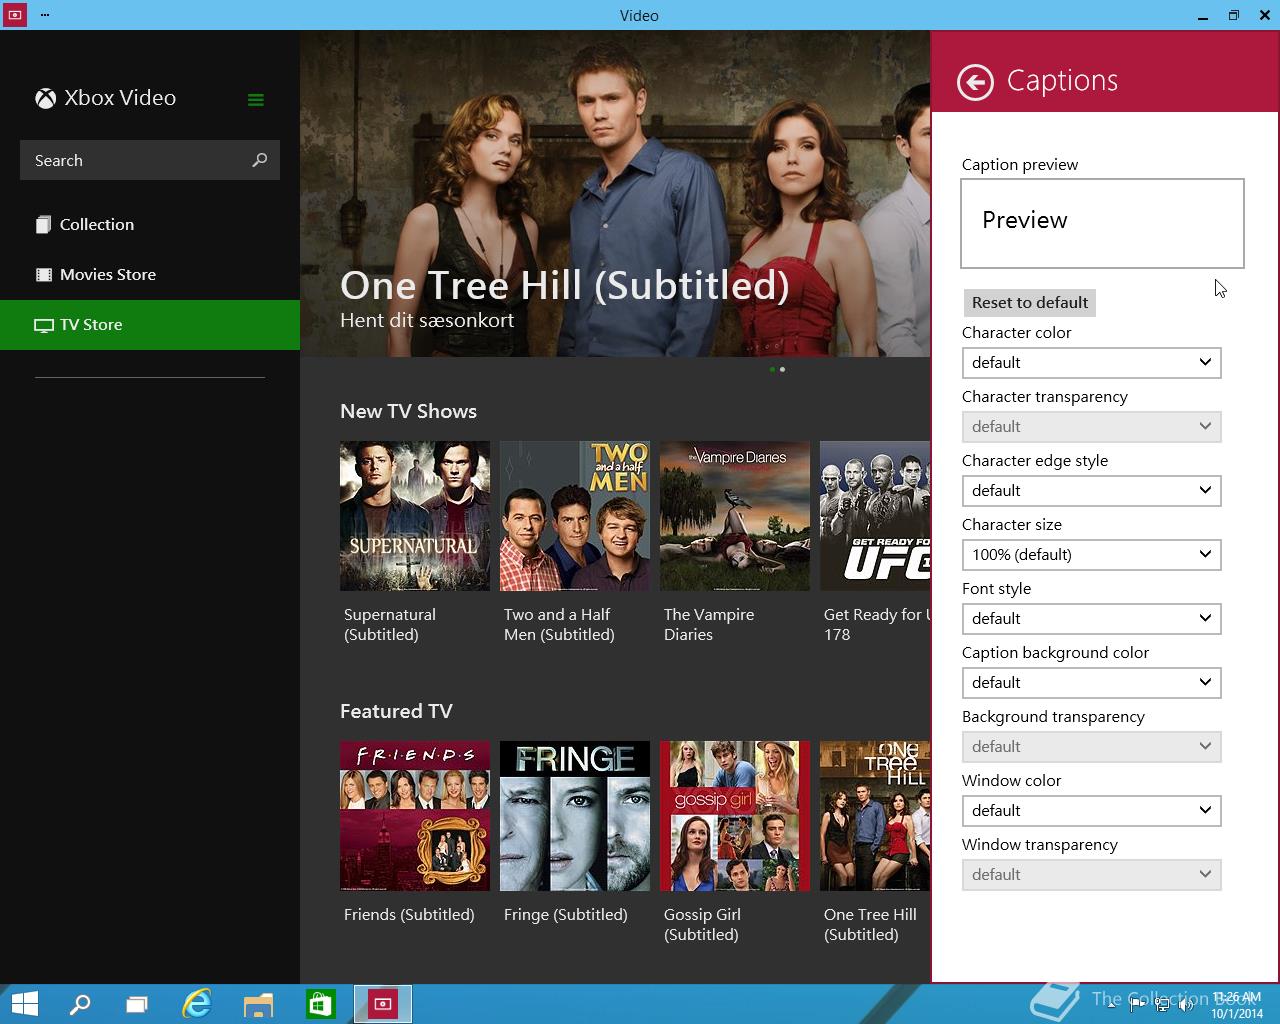Viewport: 1280px width, 1024px height.
Task: Go to Movies Store
Action: 150,274
